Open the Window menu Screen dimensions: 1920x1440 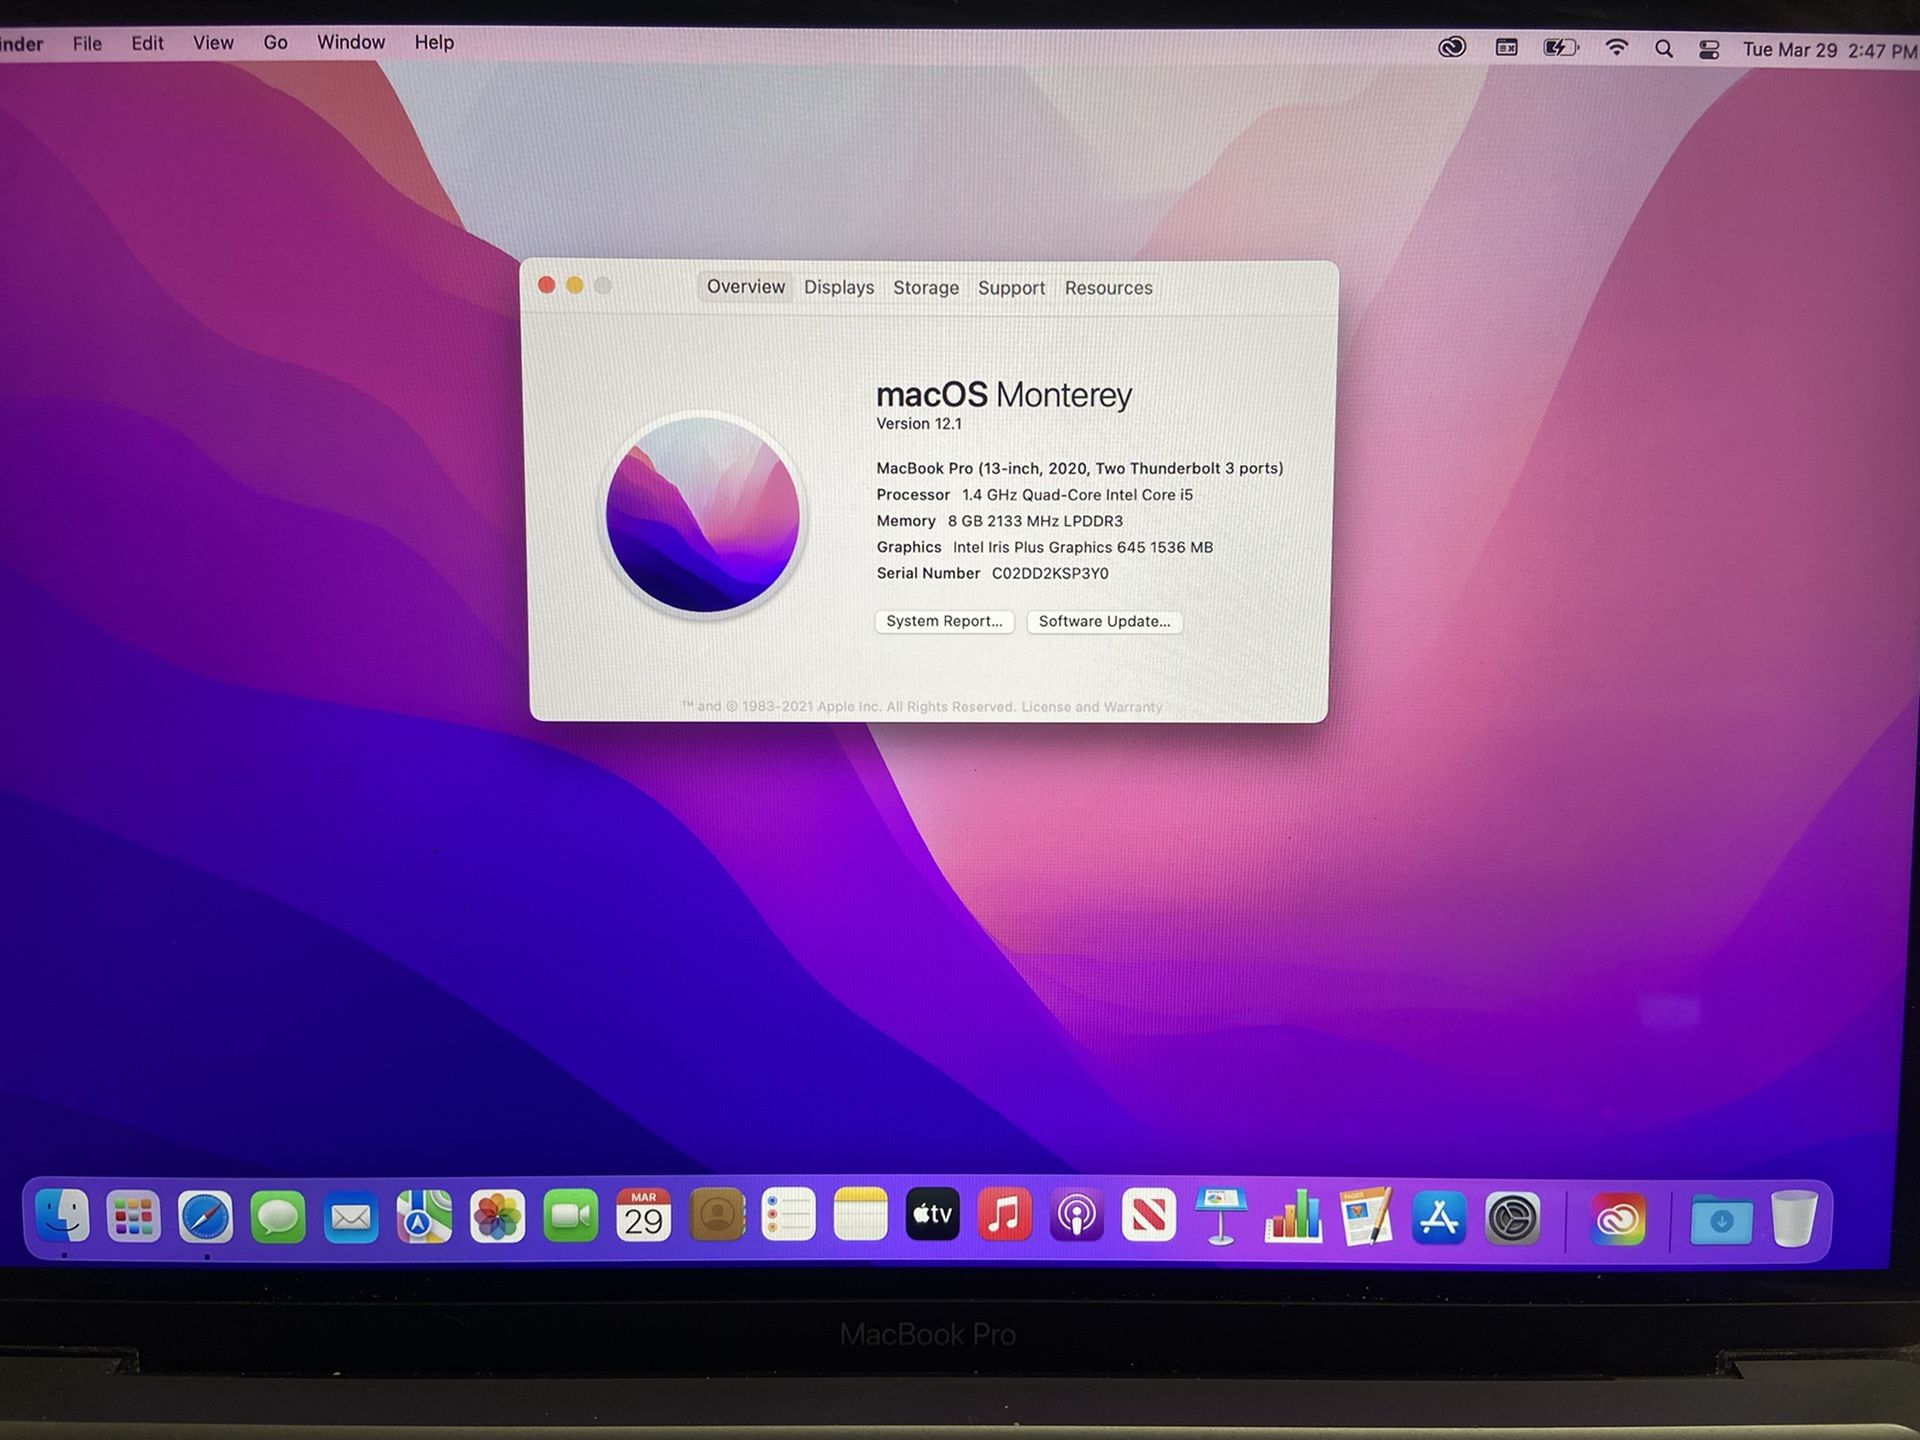point(351,42)
